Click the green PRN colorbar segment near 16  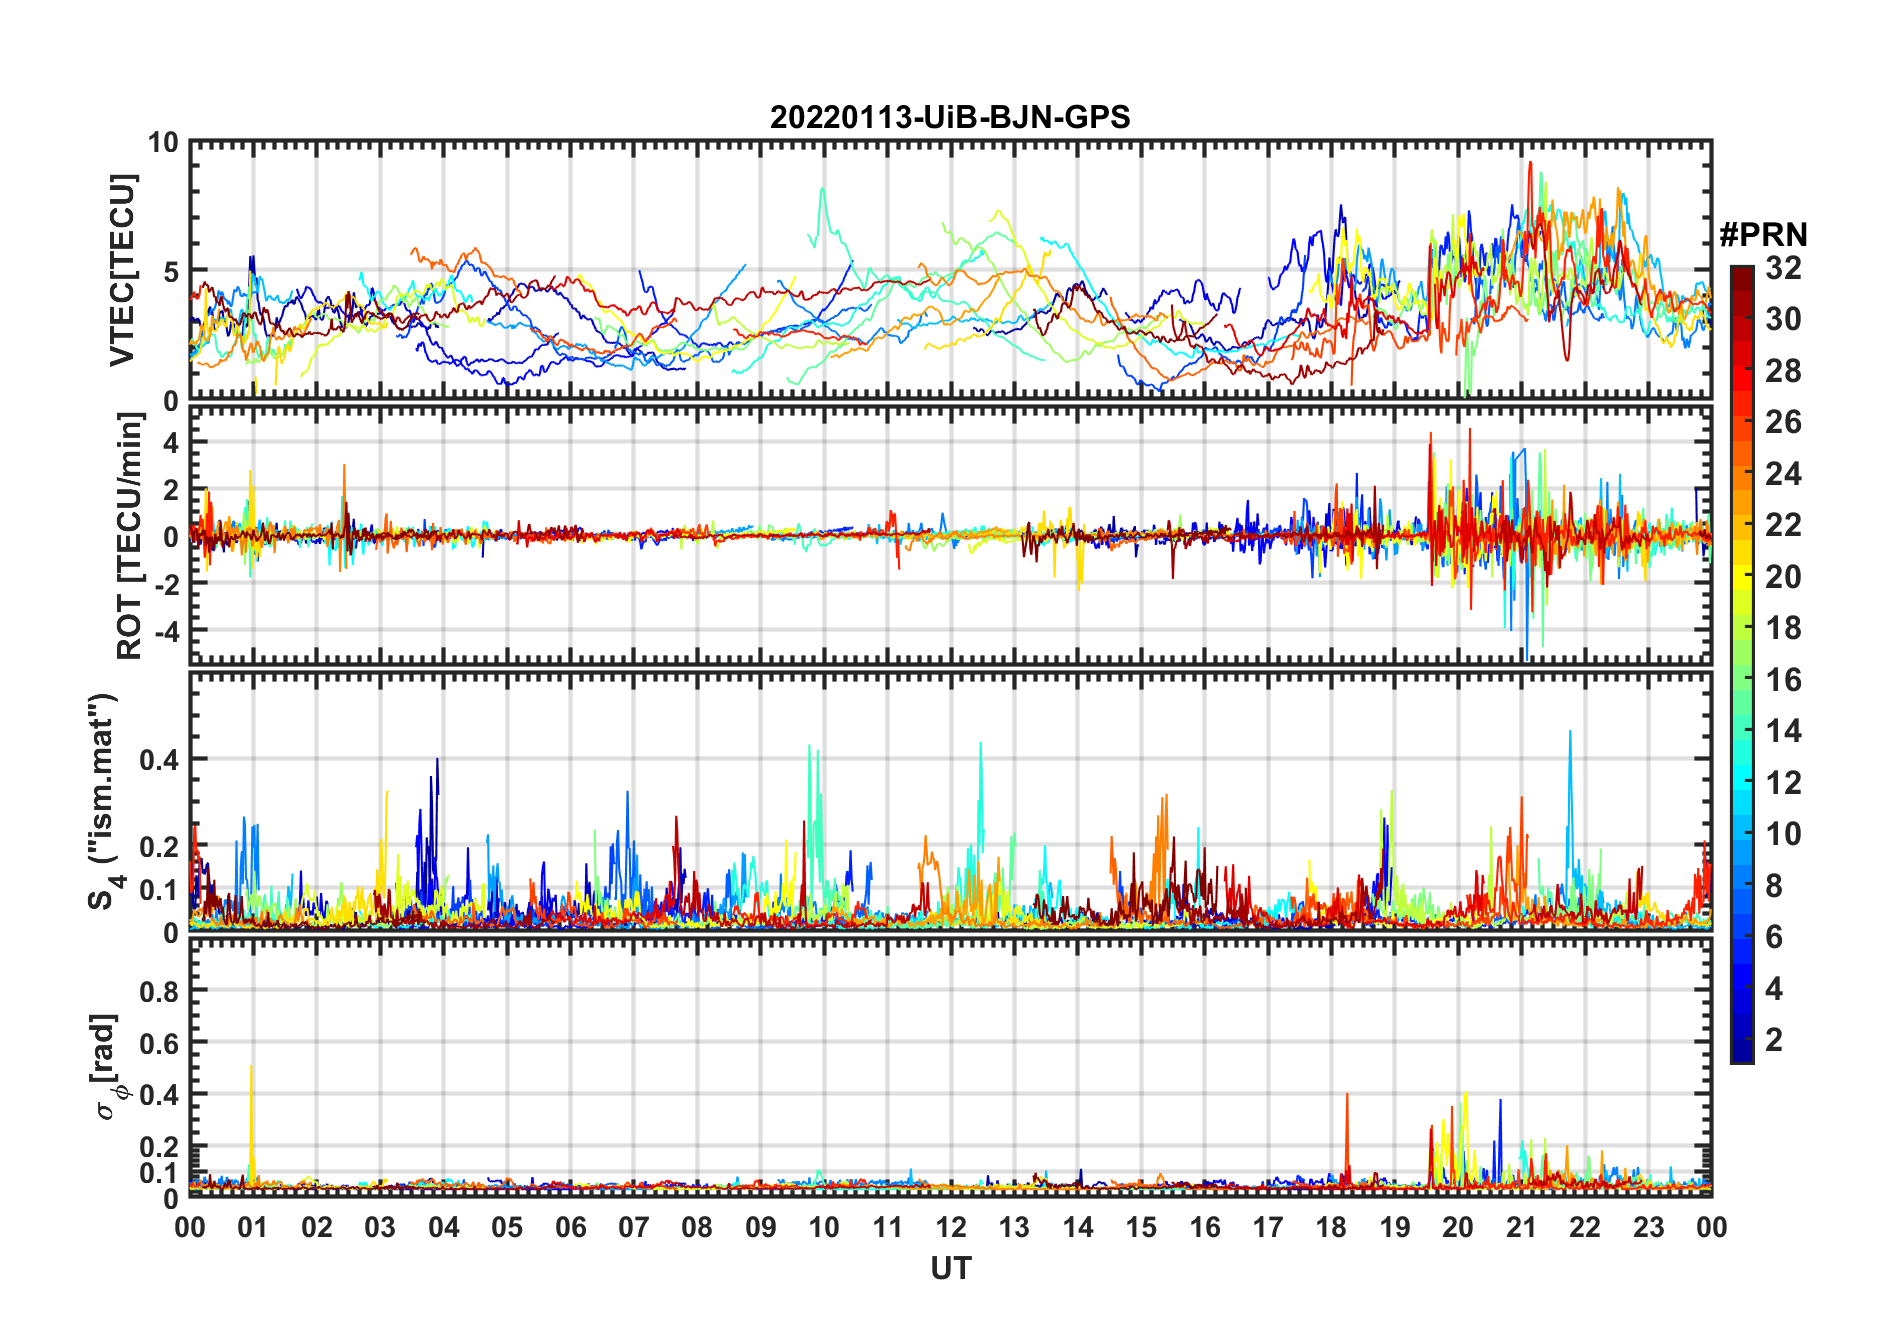pos(1742,680)
